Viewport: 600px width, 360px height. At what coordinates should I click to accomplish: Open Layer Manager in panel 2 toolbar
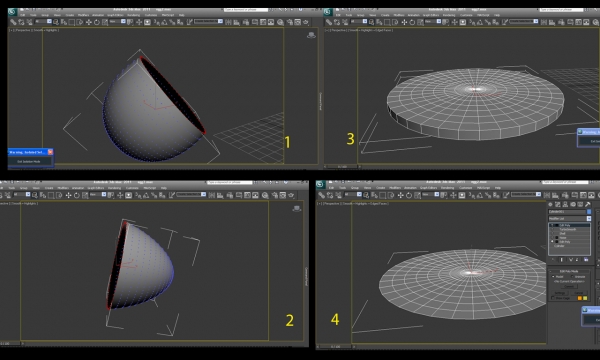(230, 195)
